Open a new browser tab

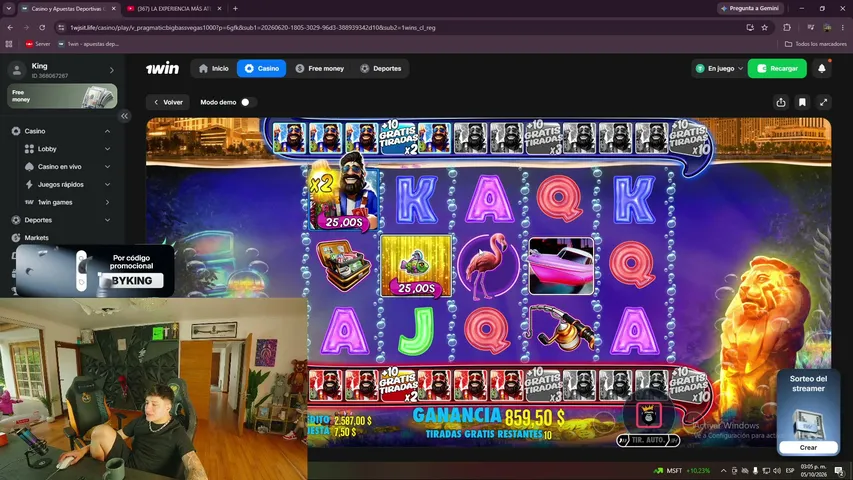point(236,9)
